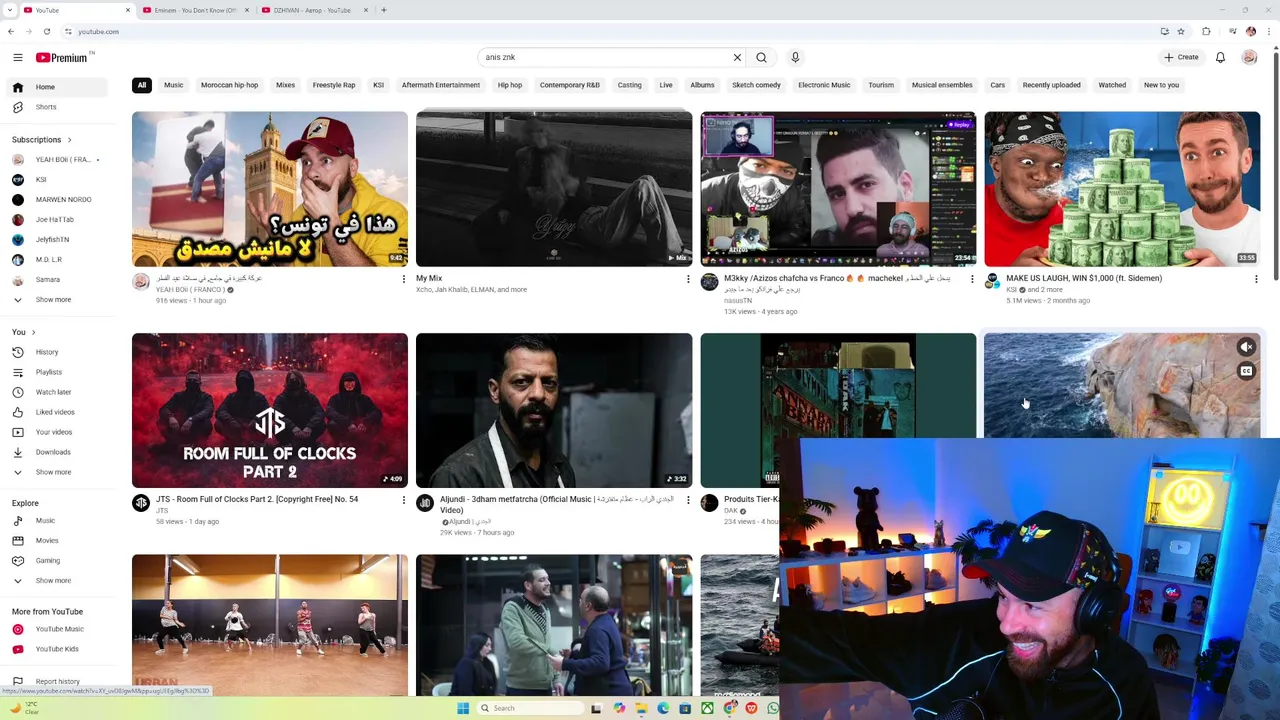The image size is (1280, 720).
Task: Open more options for the My Mix video
Action: (x=687, y=279)
